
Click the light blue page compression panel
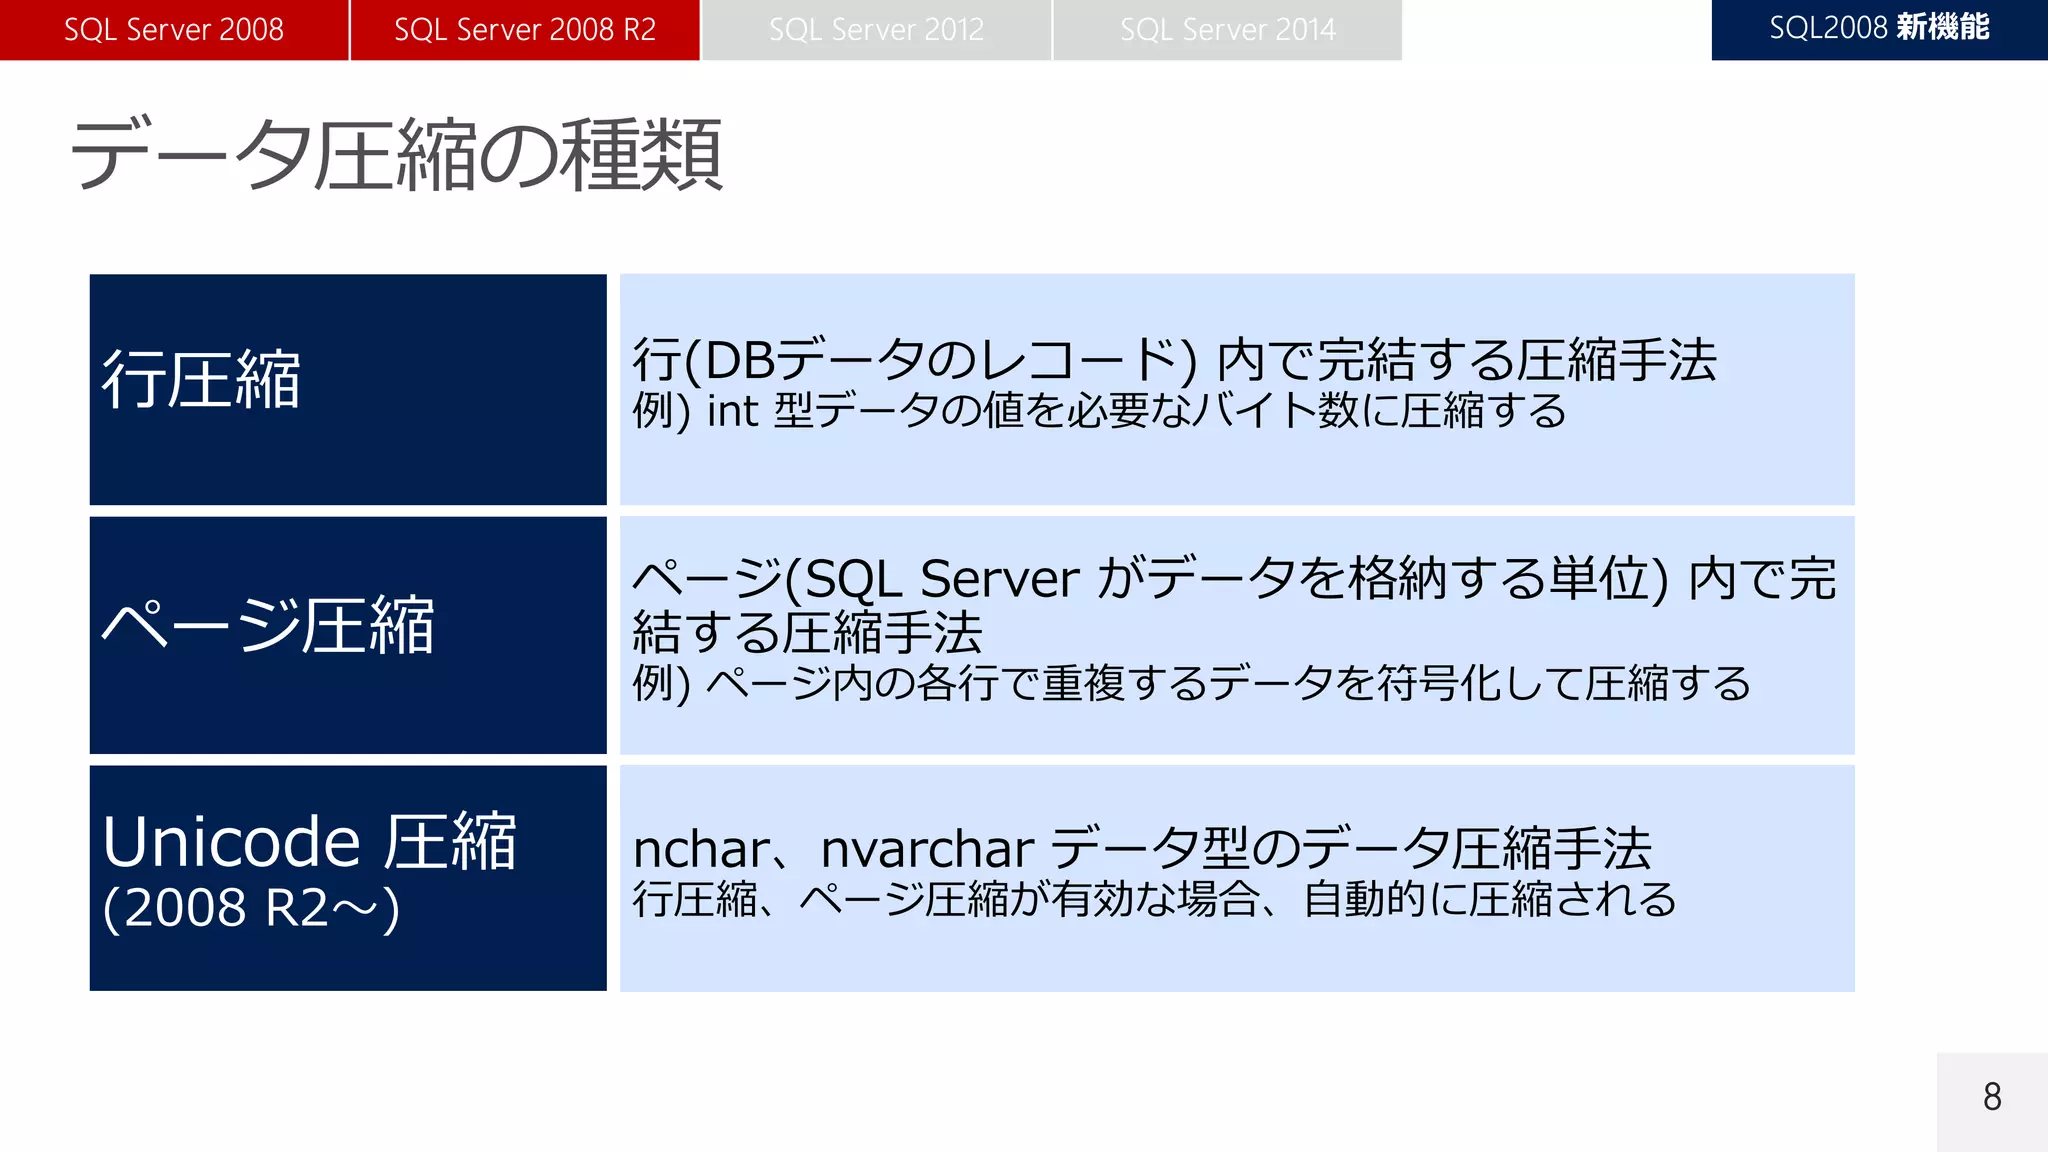coord(1236,730)
